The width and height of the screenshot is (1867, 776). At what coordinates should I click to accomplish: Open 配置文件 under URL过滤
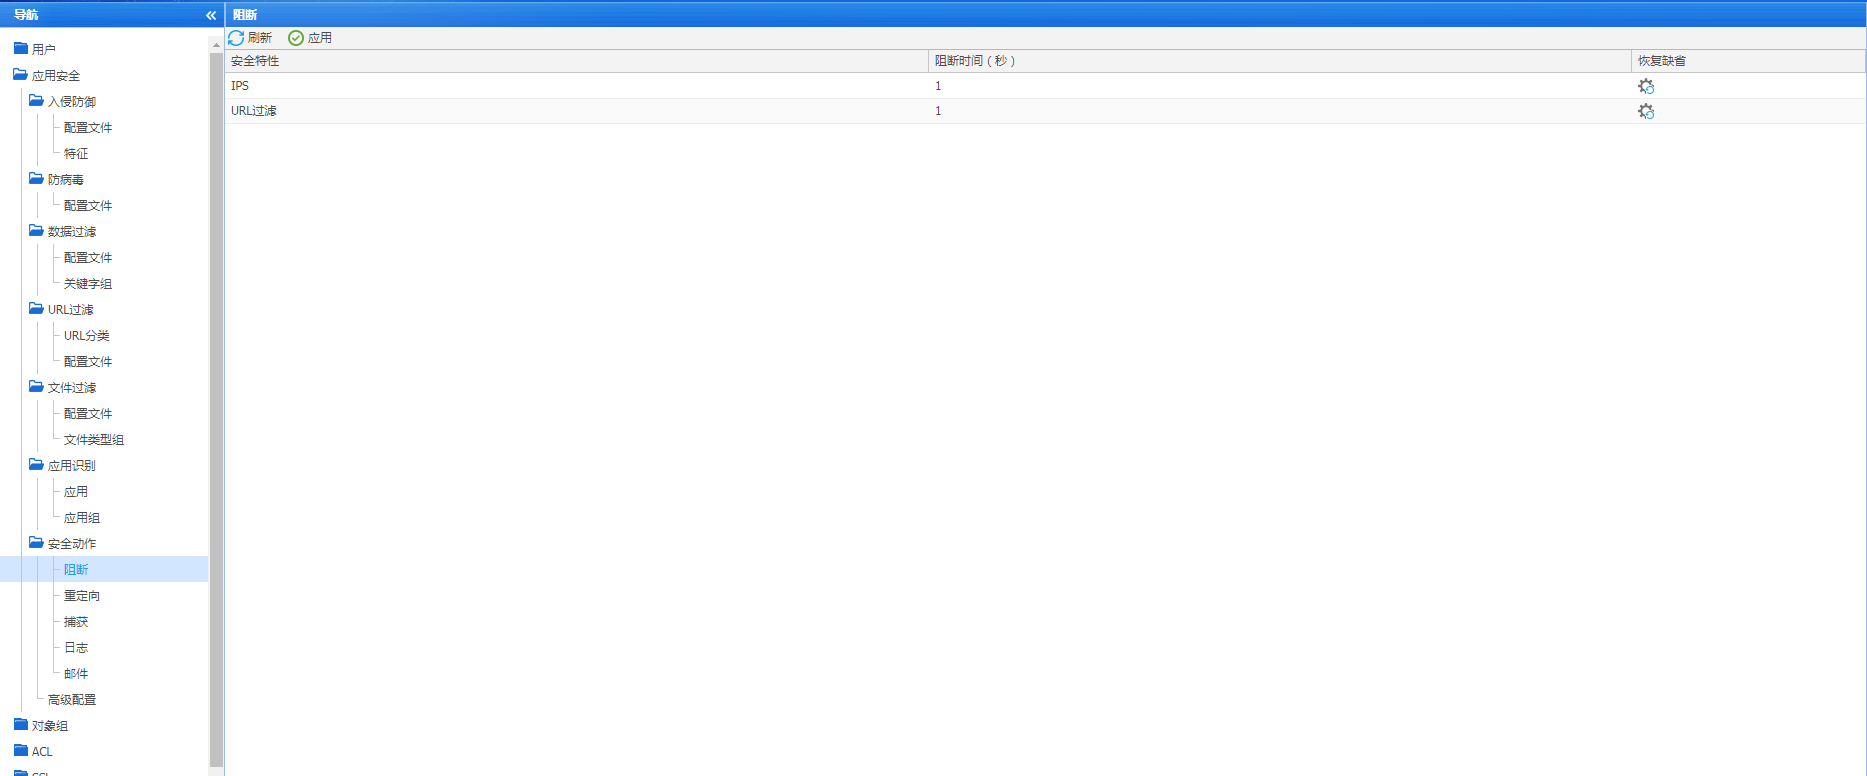click(88, 362)
